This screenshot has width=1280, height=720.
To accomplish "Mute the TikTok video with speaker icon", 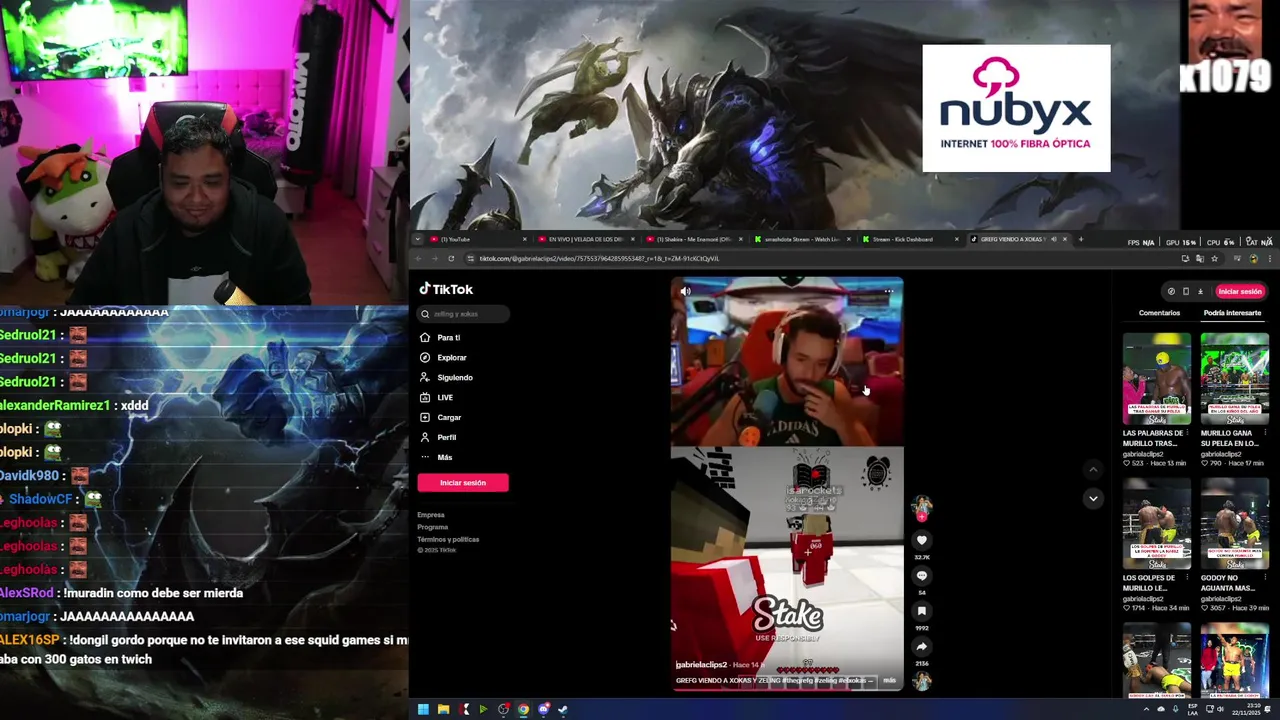I will point(685,292).
